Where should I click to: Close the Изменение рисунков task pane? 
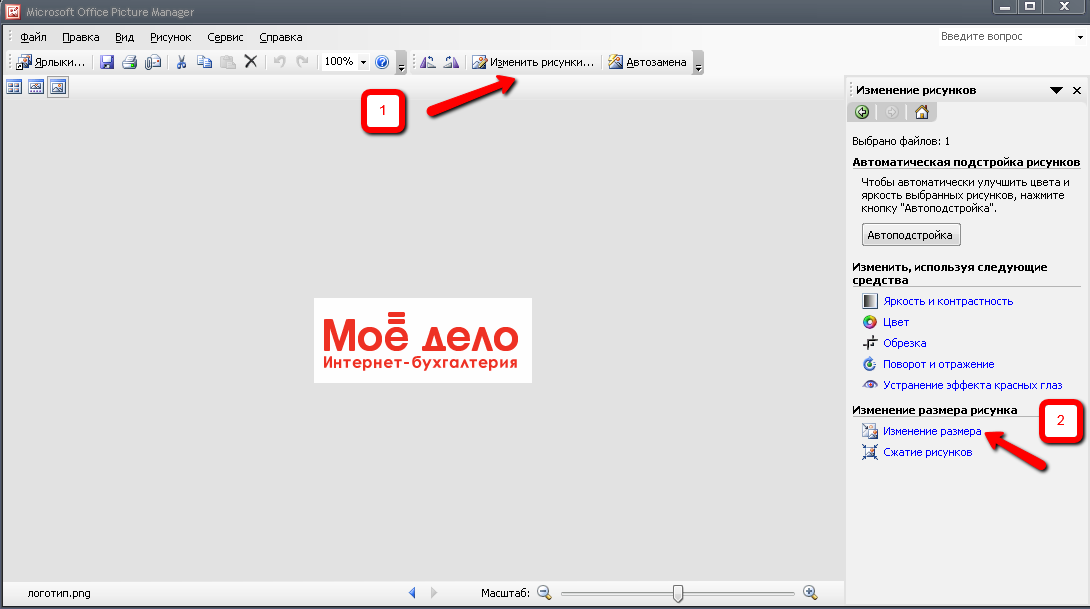[1077, 90]
